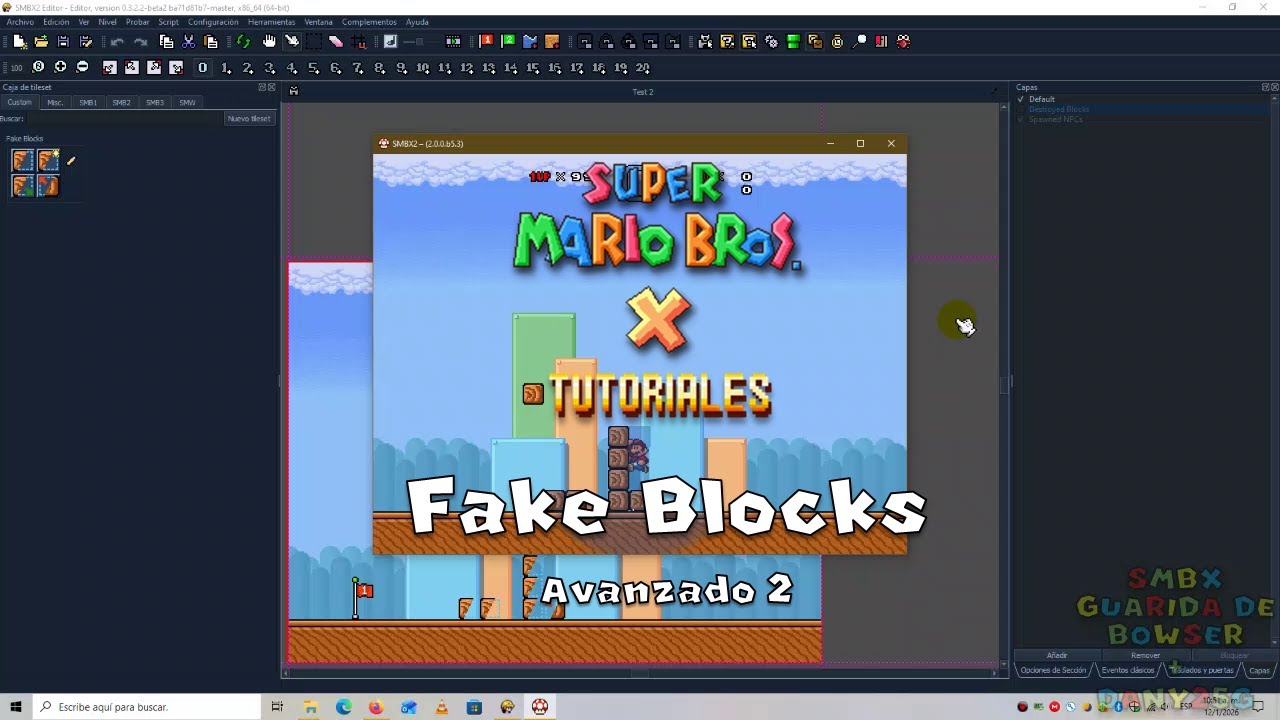The height and width of the screenshot is (720, 1280).
Task: Switch to the SMB3 tileset tab
Action: (154, 102)
